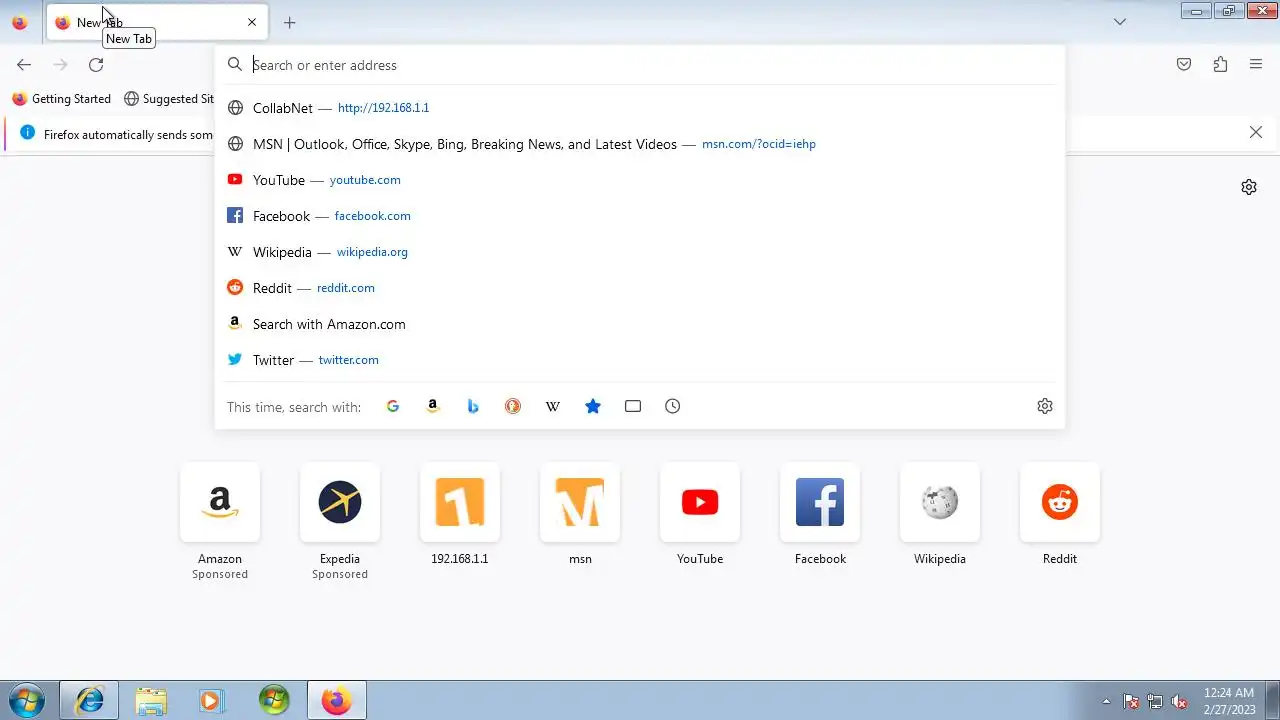Open the Windows Start menu

click(x=27, y=701)
